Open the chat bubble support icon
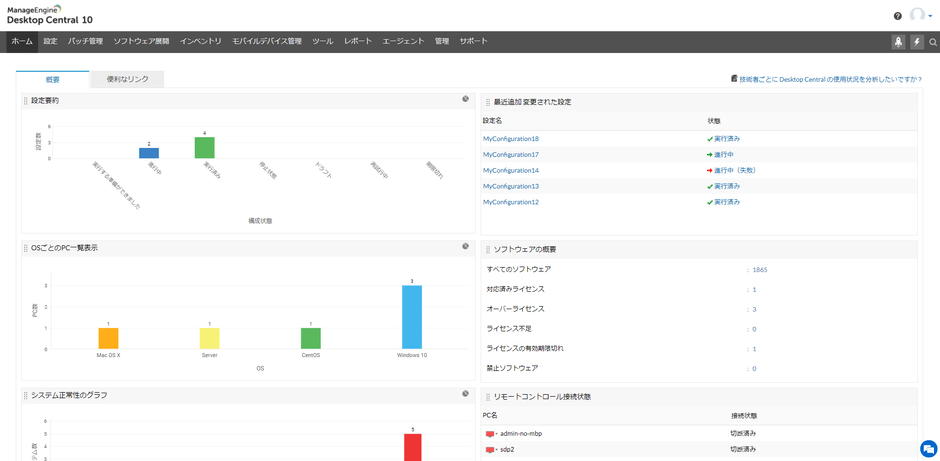 [x=928, y=449]
